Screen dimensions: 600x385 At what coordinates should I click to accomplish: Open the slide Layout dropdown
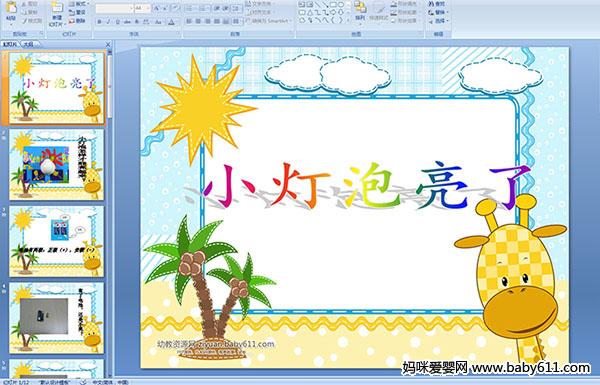[x=78, y=4]
